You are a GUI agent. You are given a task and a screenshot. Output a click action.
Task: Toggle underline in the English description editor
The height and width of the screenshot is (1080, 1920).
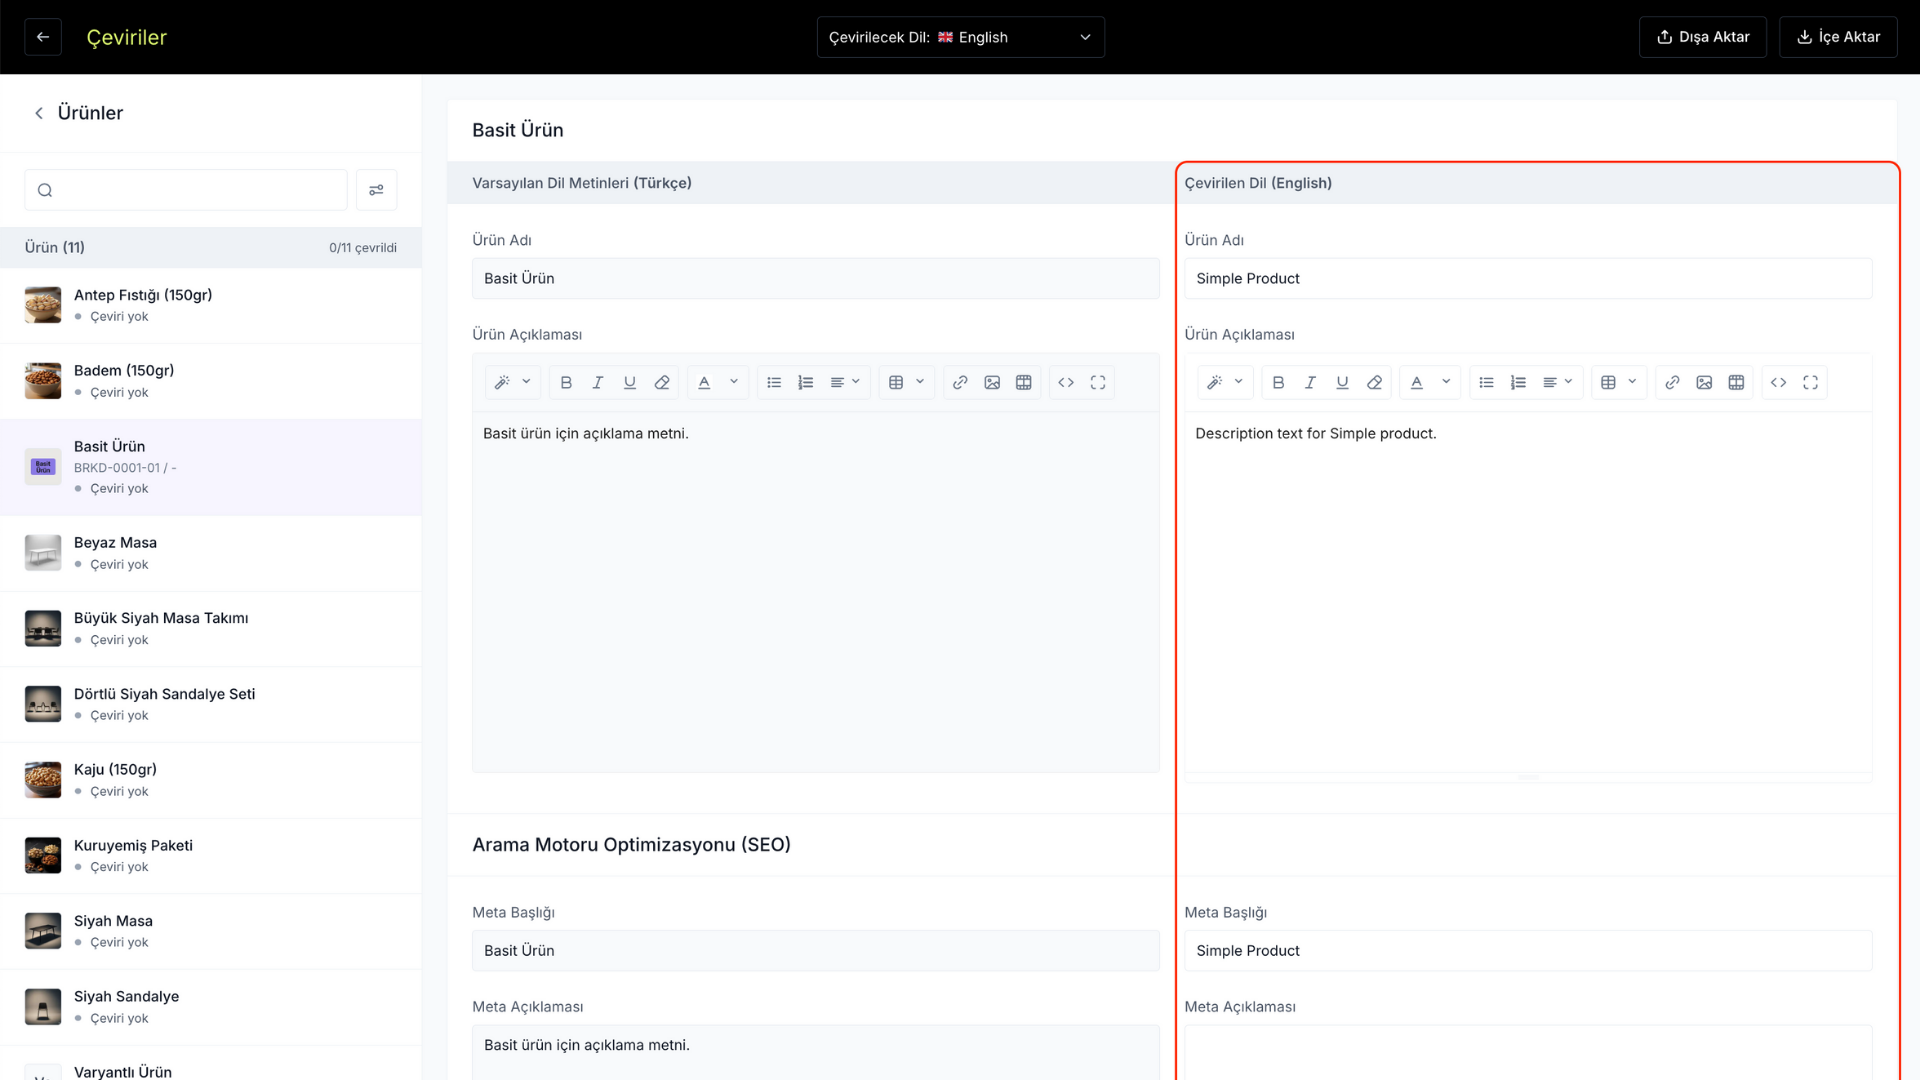point(1342,382)
